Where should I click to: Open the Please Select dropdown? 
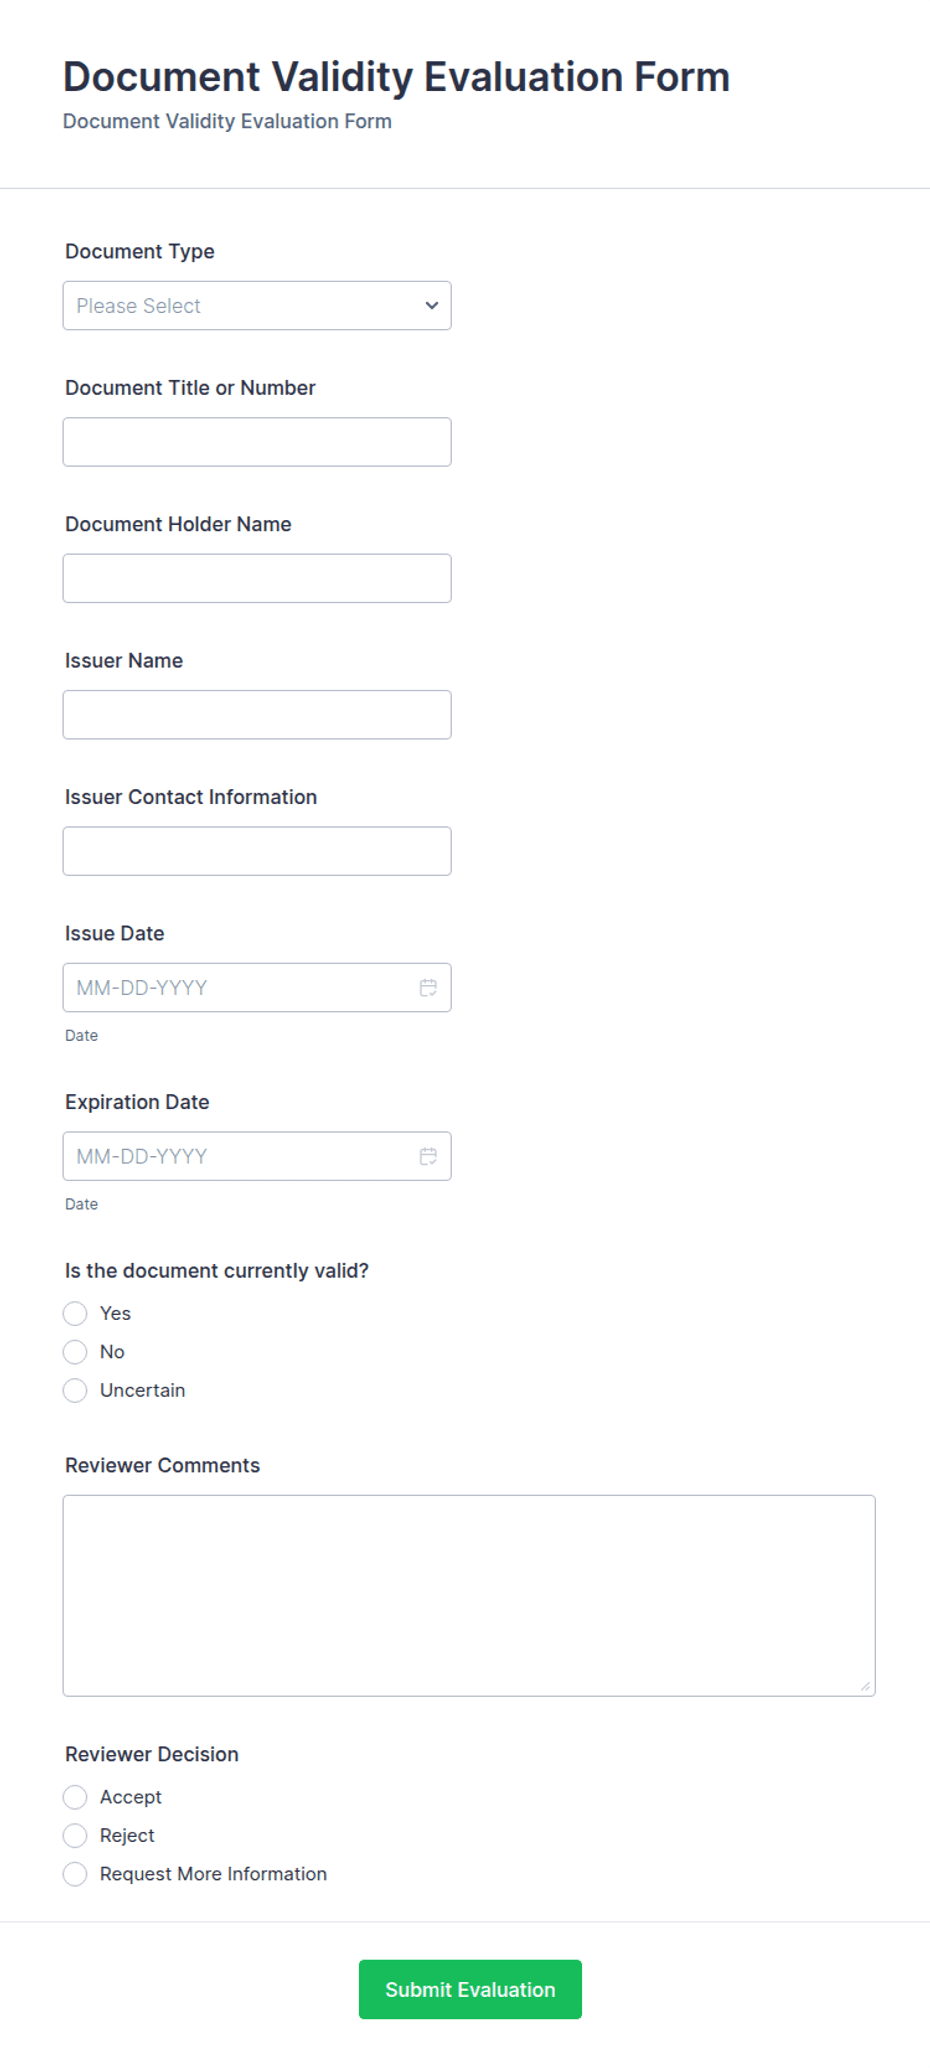tap(257, 306)
